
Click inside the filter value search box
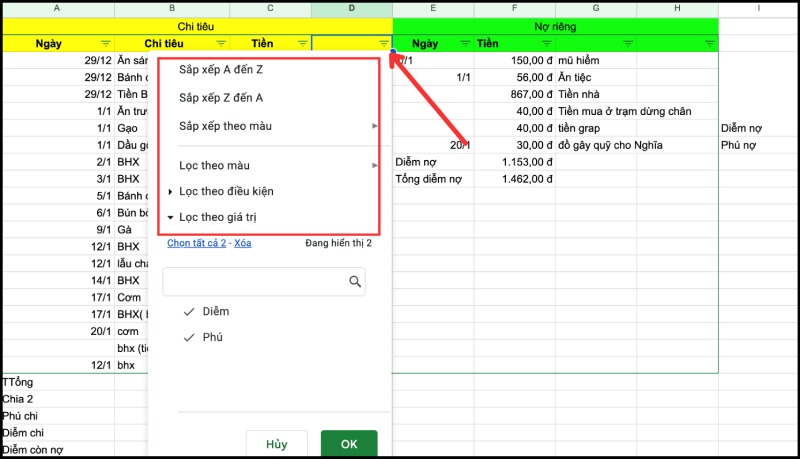[255, 283]
